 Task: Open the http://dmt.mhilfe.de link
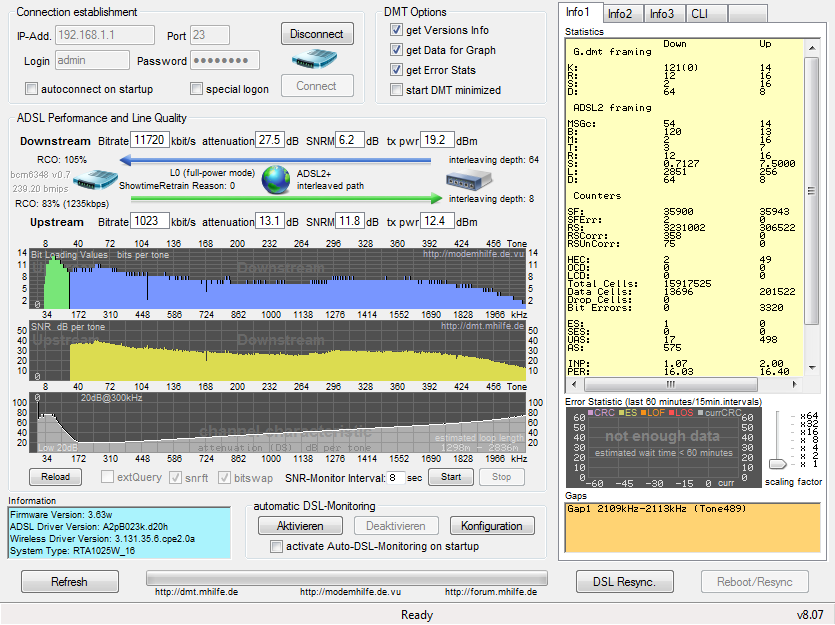click(197, 591)
